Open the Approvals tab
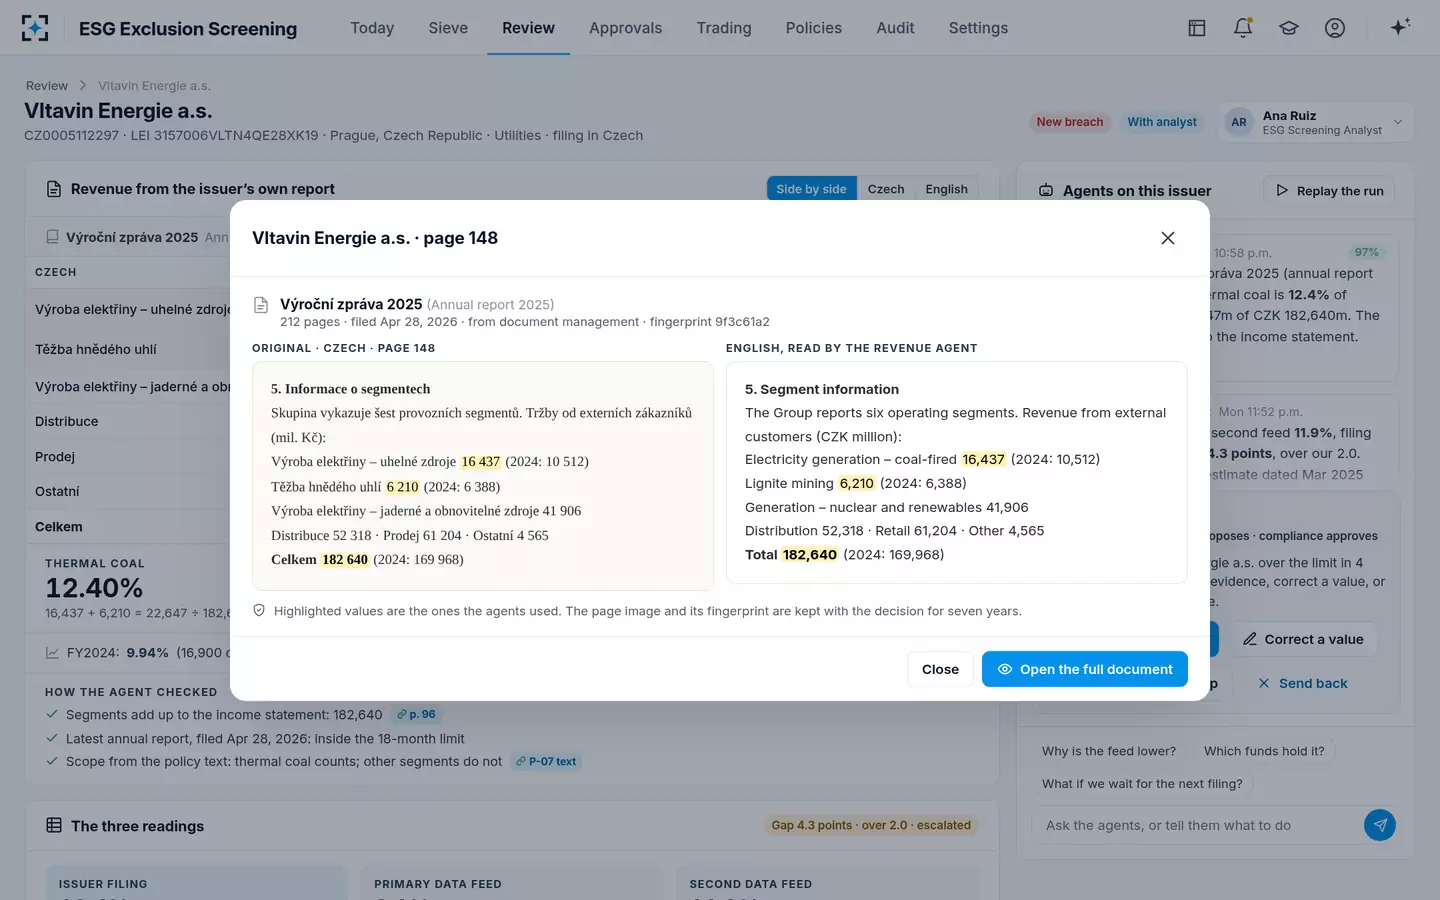This screenshot has height=900, width=1440. click(x=625, y=28)
